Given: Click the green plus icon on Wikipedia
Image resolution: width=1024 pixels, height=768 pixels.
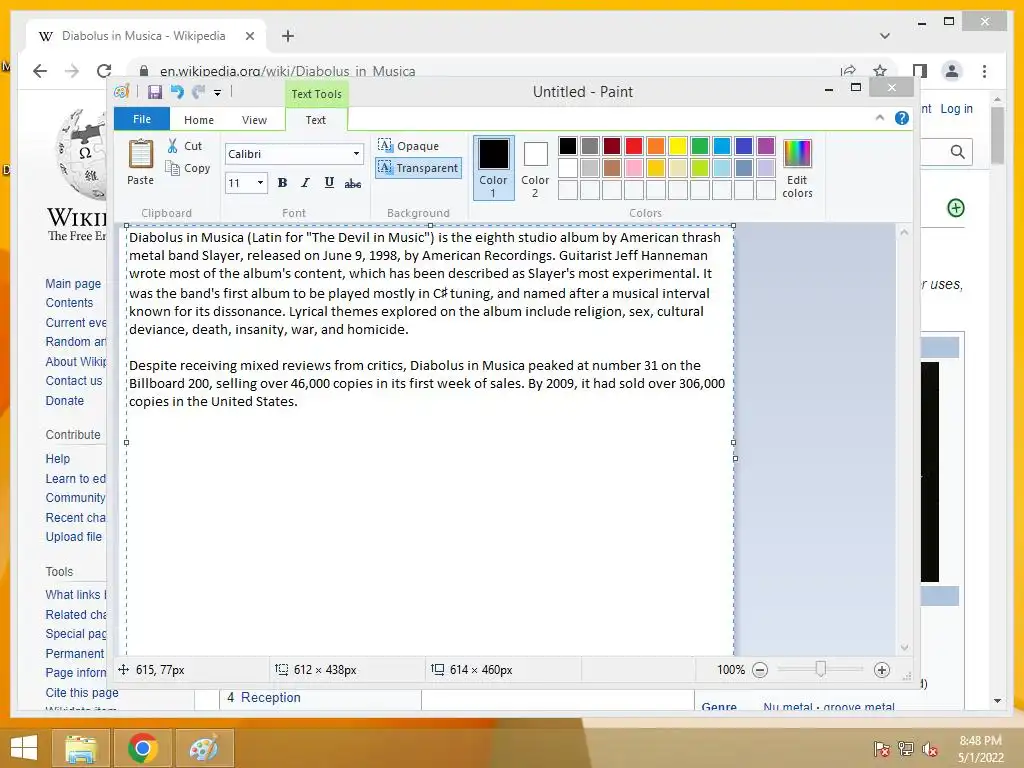Looking at the screenshot, I should [x=956, y=208].
